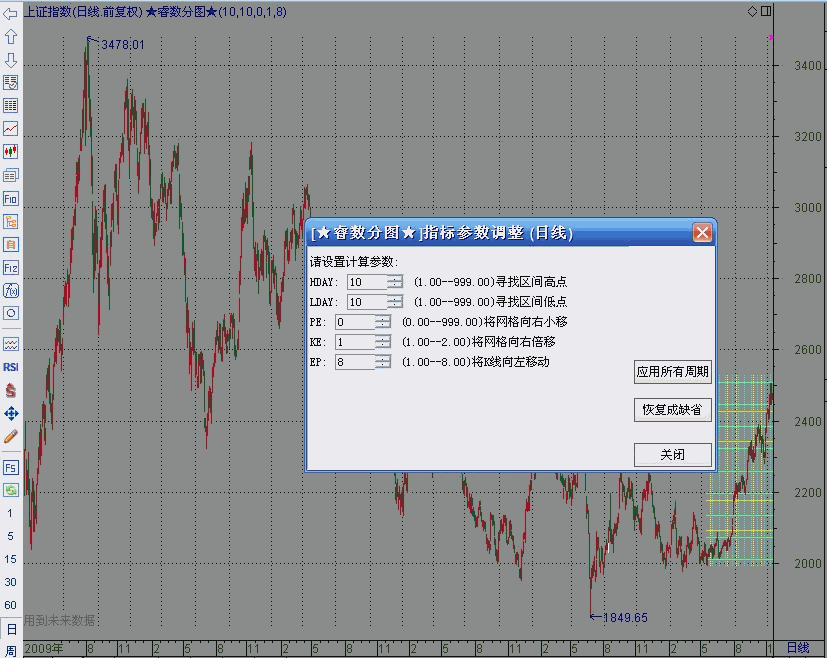Switch to 5-minute period
This screenshot has height=662, width=827.
click(x=10, y=536)
